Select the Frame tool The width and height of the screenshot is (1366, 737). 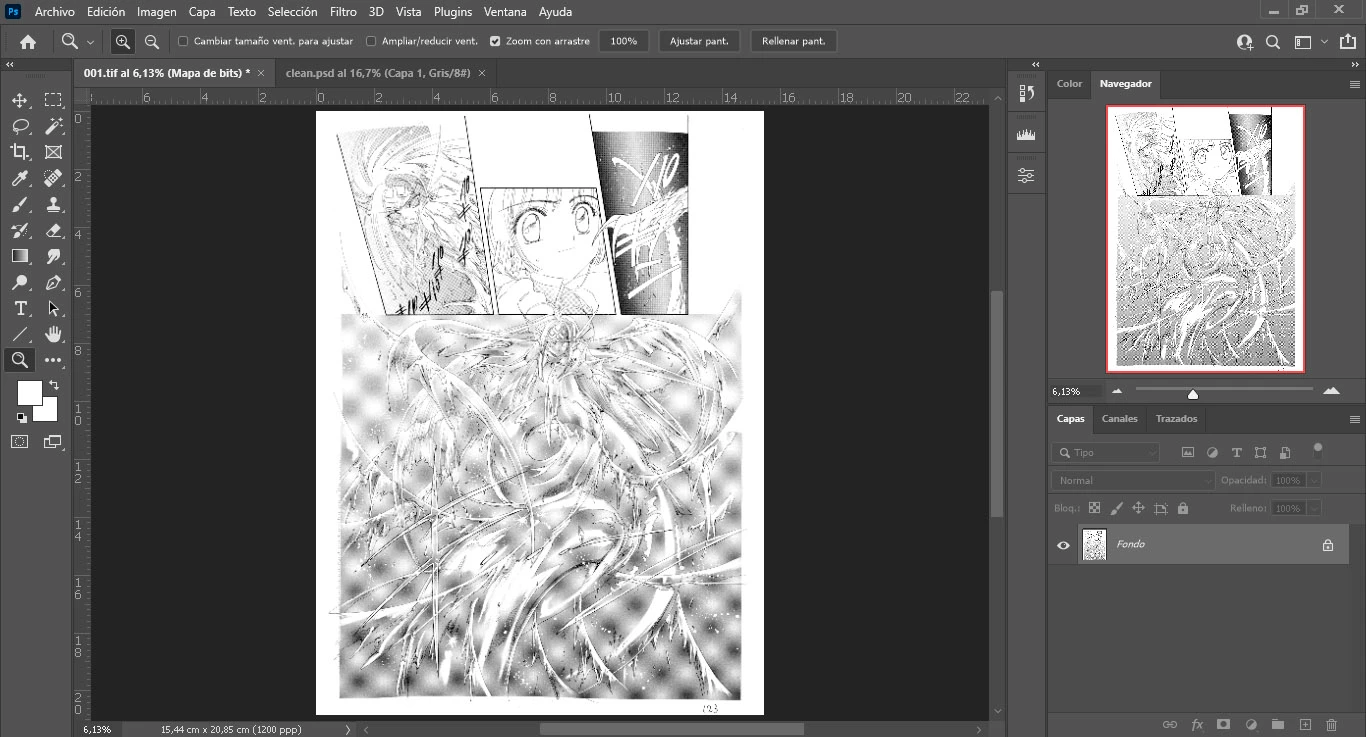(53, 152)
